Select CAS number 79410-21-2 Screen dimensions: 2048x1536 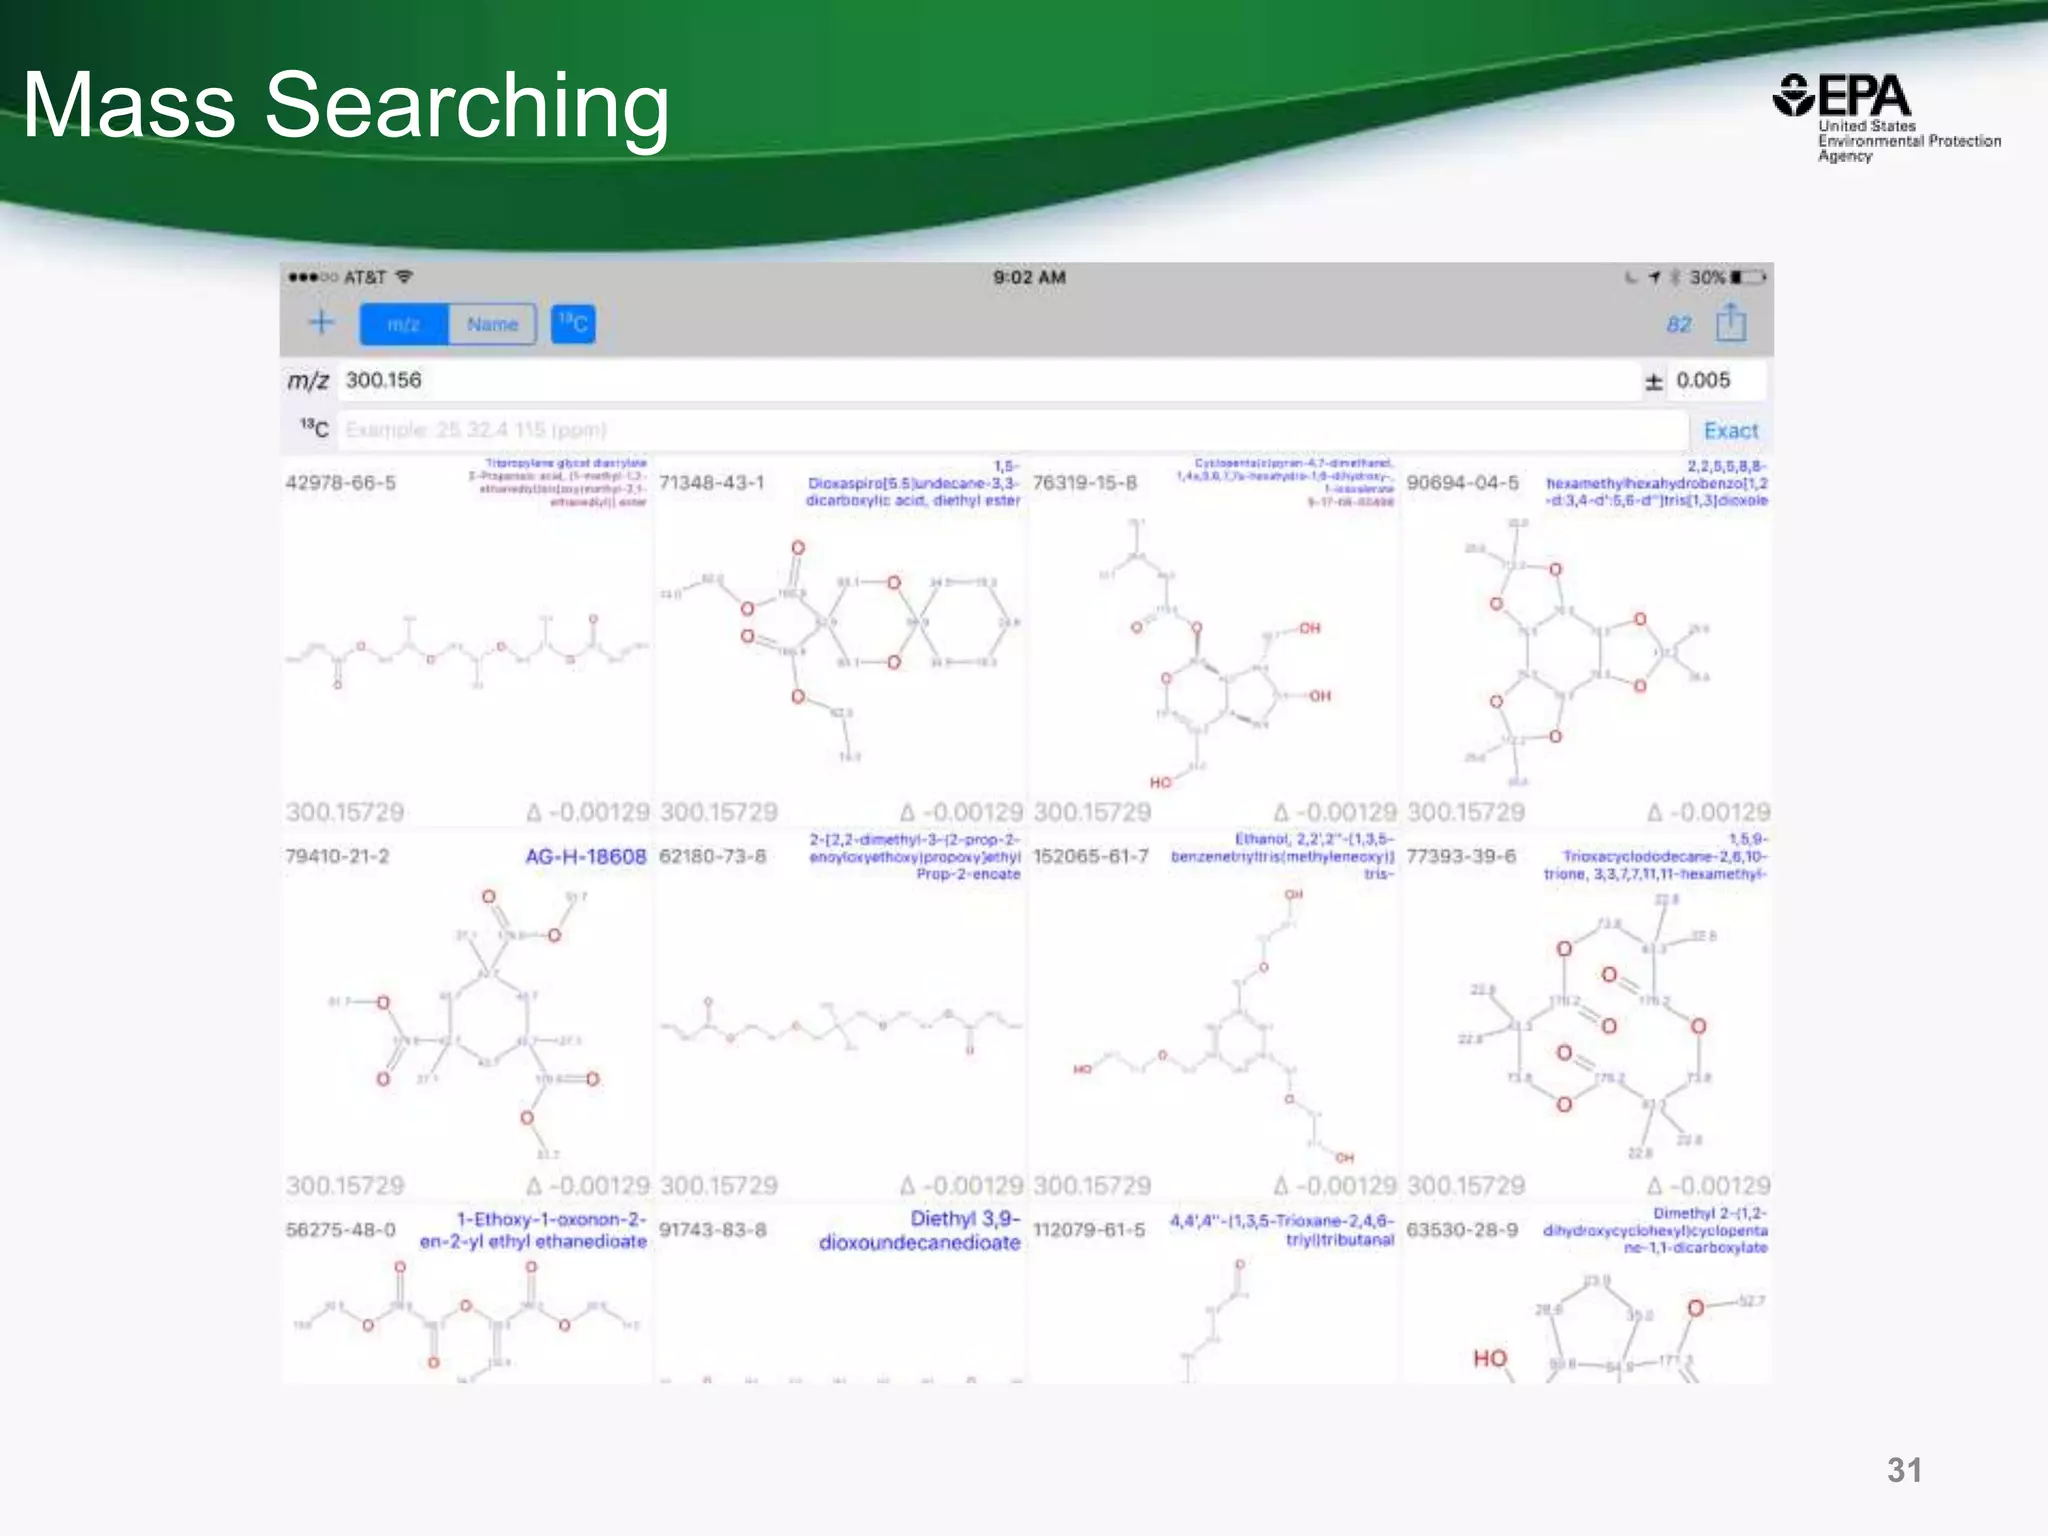click(x=338, y=856)
